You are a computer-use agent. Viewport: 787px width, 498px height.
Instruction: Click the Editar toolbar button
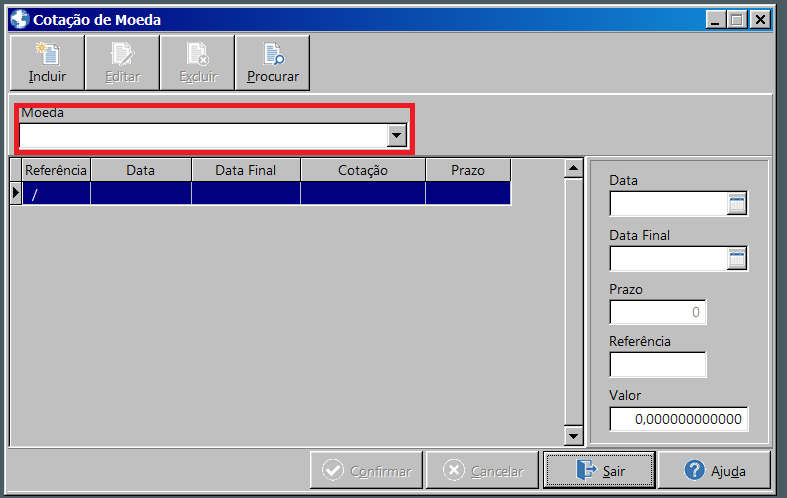pyautogui.click(x=122, y=63)
